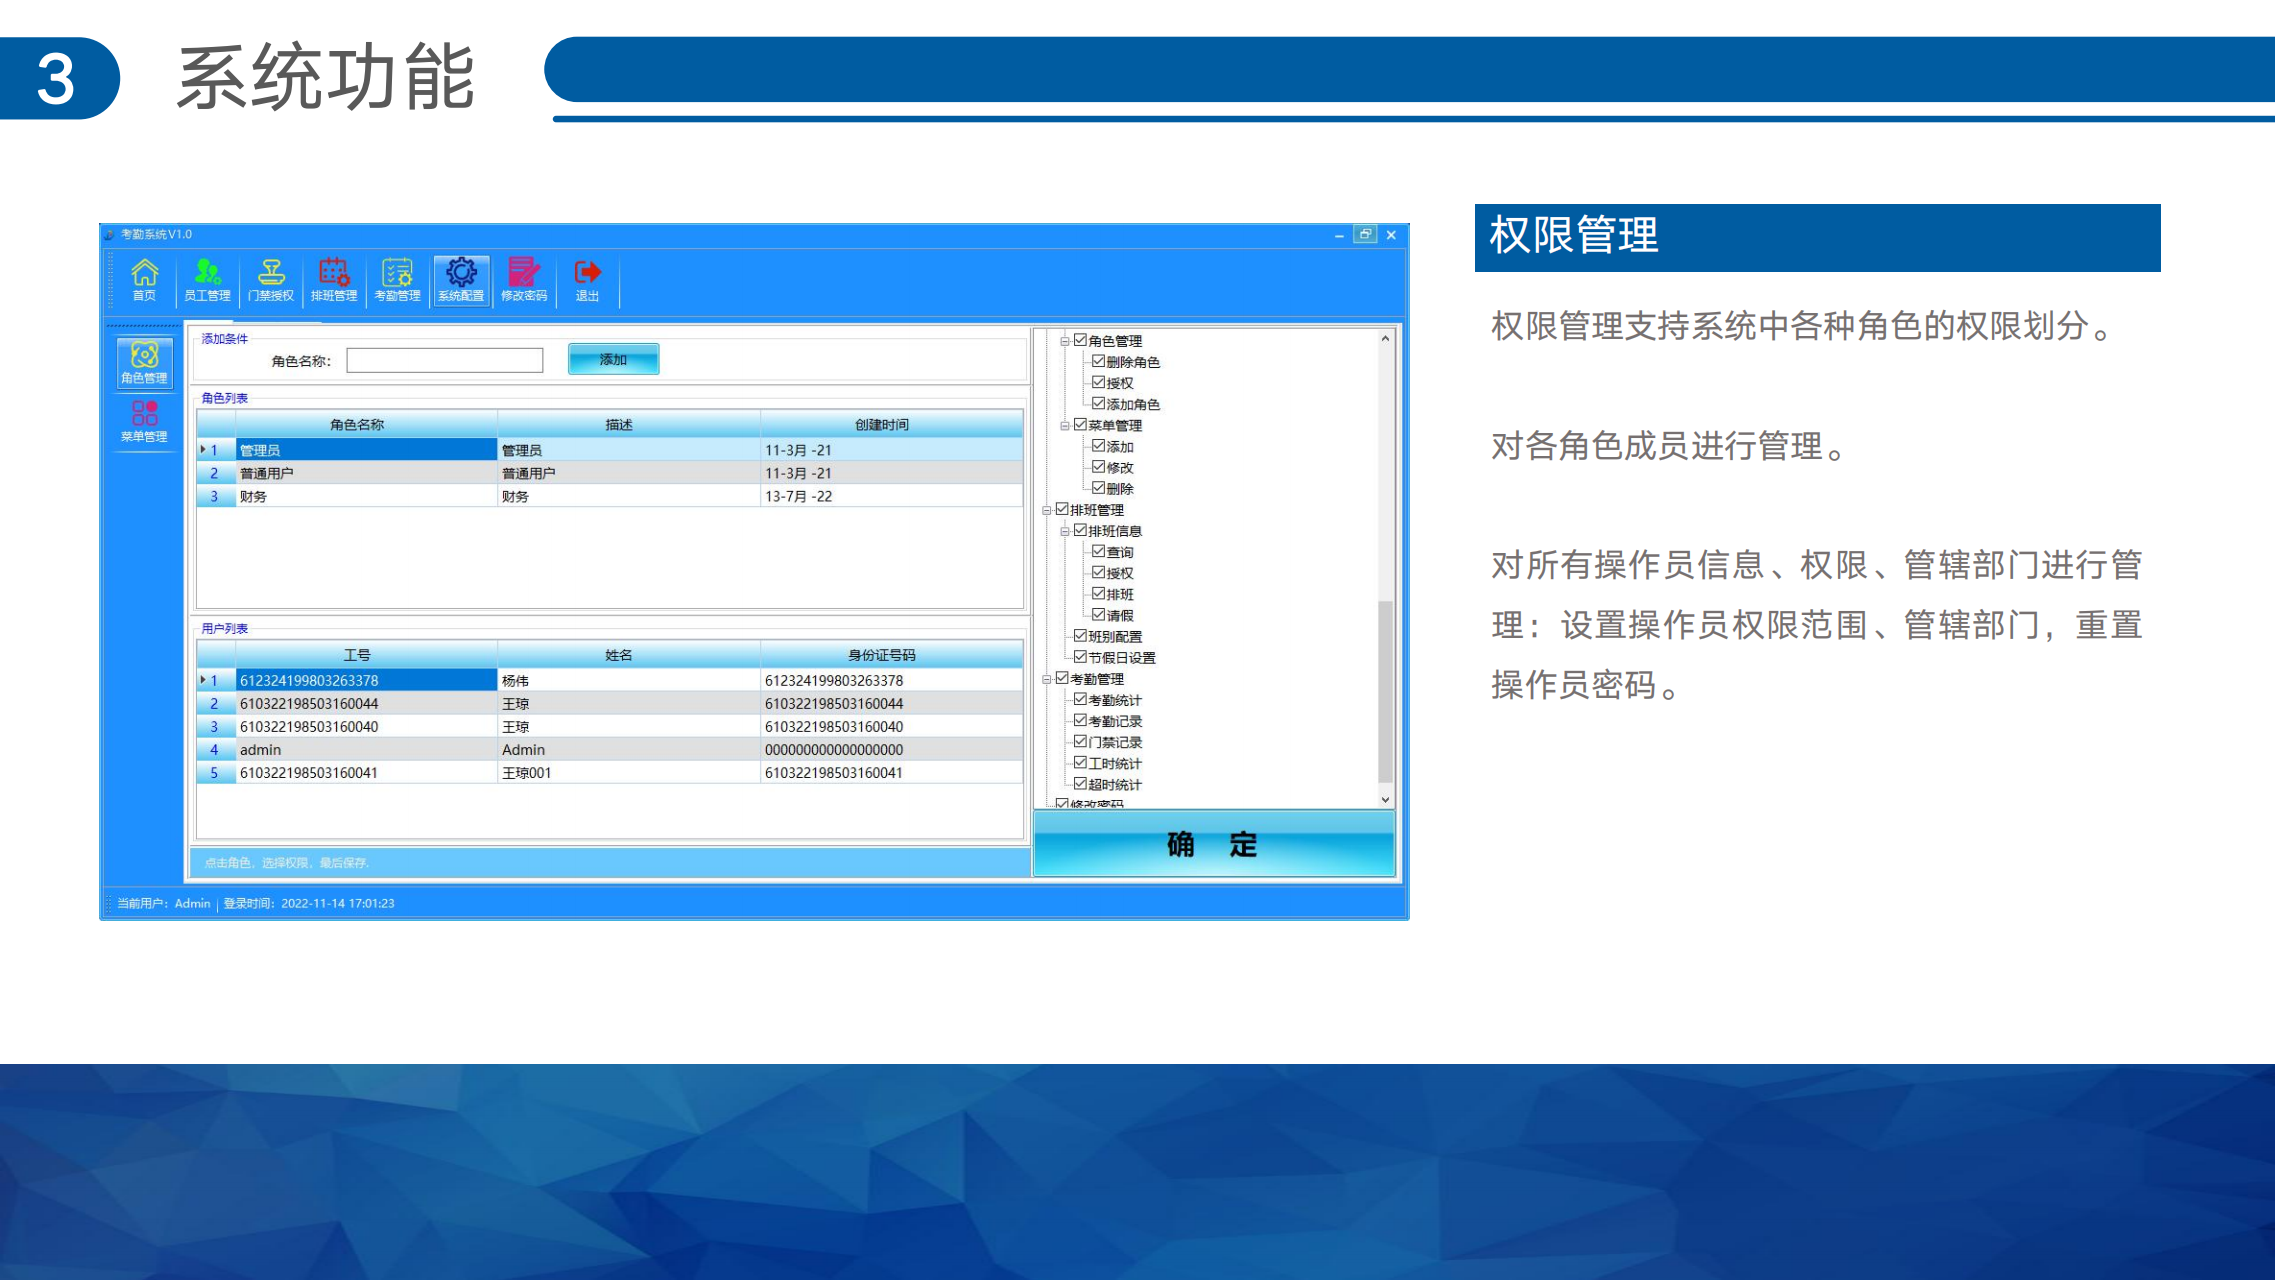Click the 创建时间 column header
This screenshot has height=1280, width=2275.
coord(891,425)
